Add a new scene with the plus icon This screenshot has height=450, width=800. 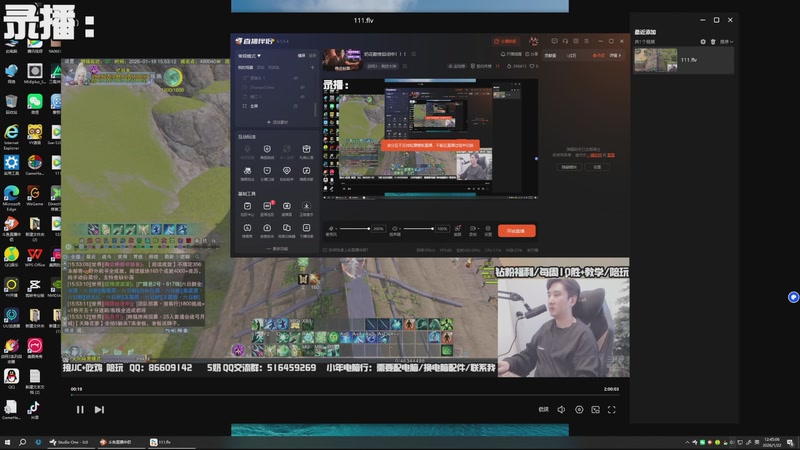312,67
